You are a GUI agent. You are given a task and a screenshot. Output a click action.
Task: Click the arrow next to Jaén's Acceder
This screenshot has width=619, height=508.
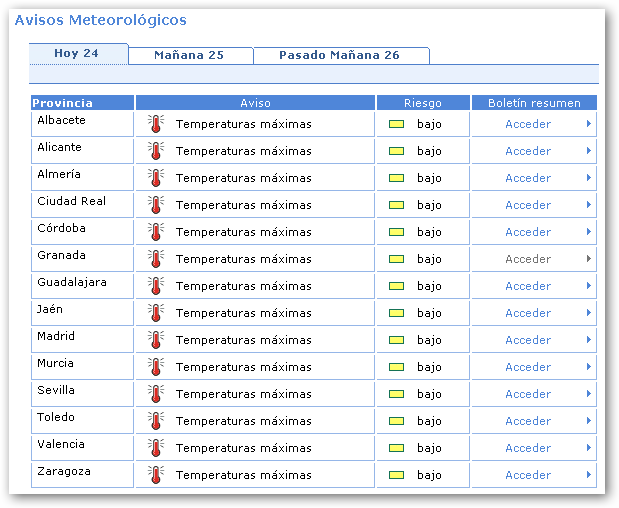(x=589, y=313)
